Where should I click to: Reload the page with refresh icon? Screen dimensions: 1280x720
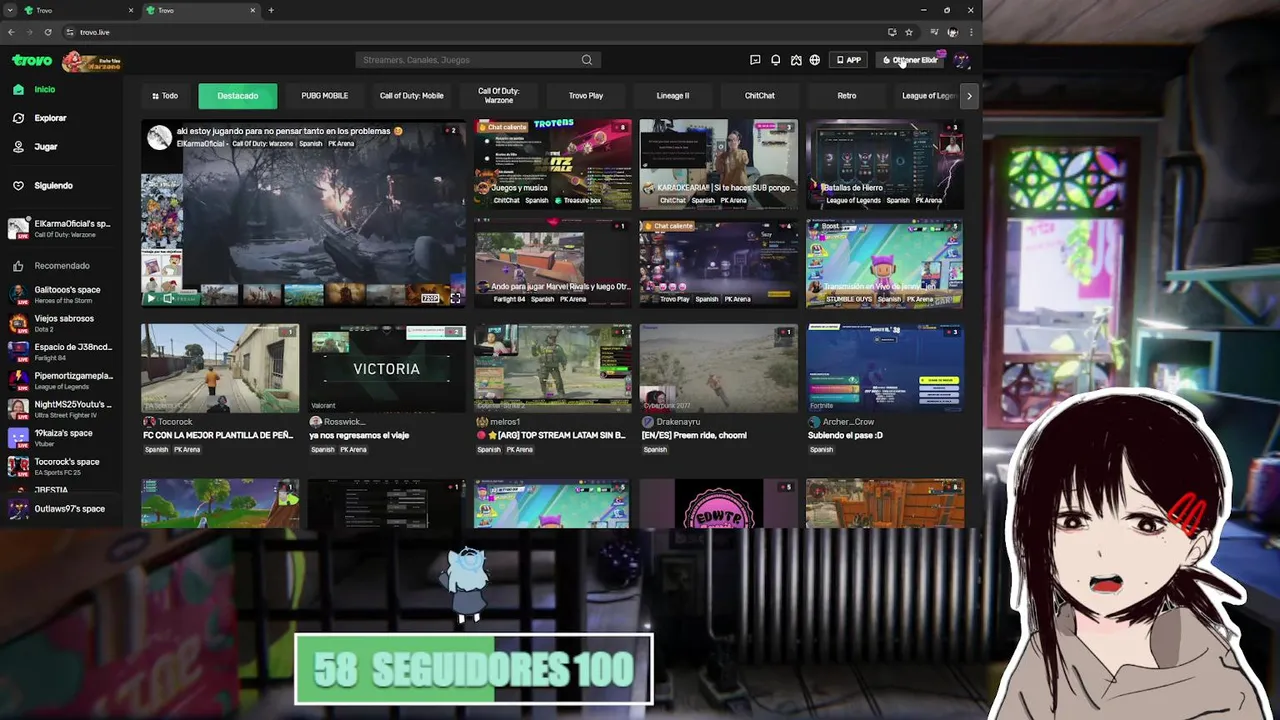tap(47, 32)
